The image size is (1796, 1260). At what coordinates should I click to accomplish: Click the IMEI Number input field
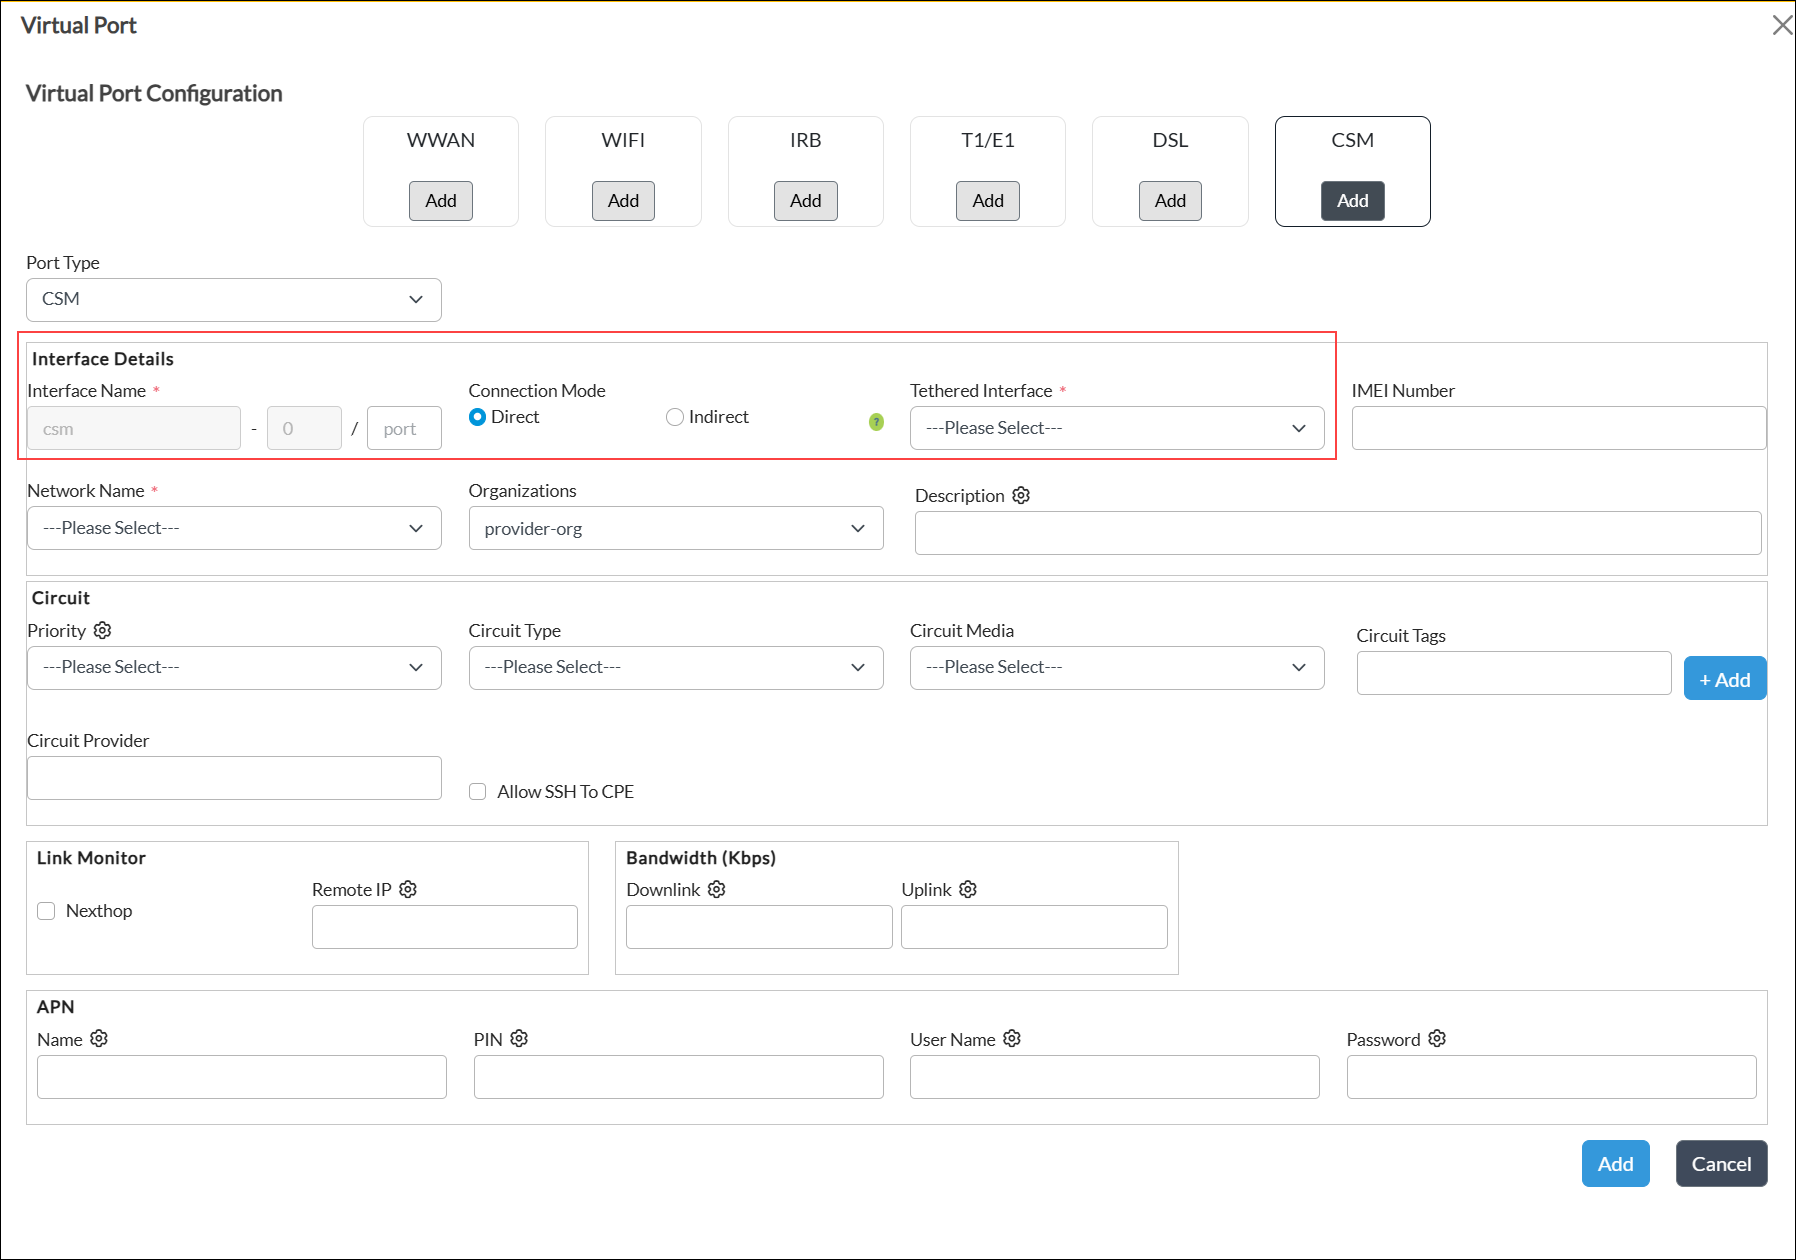pyautogui.click(x=1558, y=428)
